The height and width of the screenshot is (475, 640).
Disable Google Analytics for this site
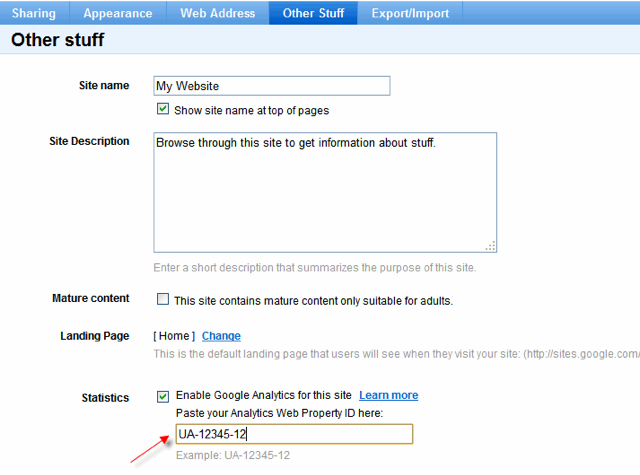coord(163,396)
